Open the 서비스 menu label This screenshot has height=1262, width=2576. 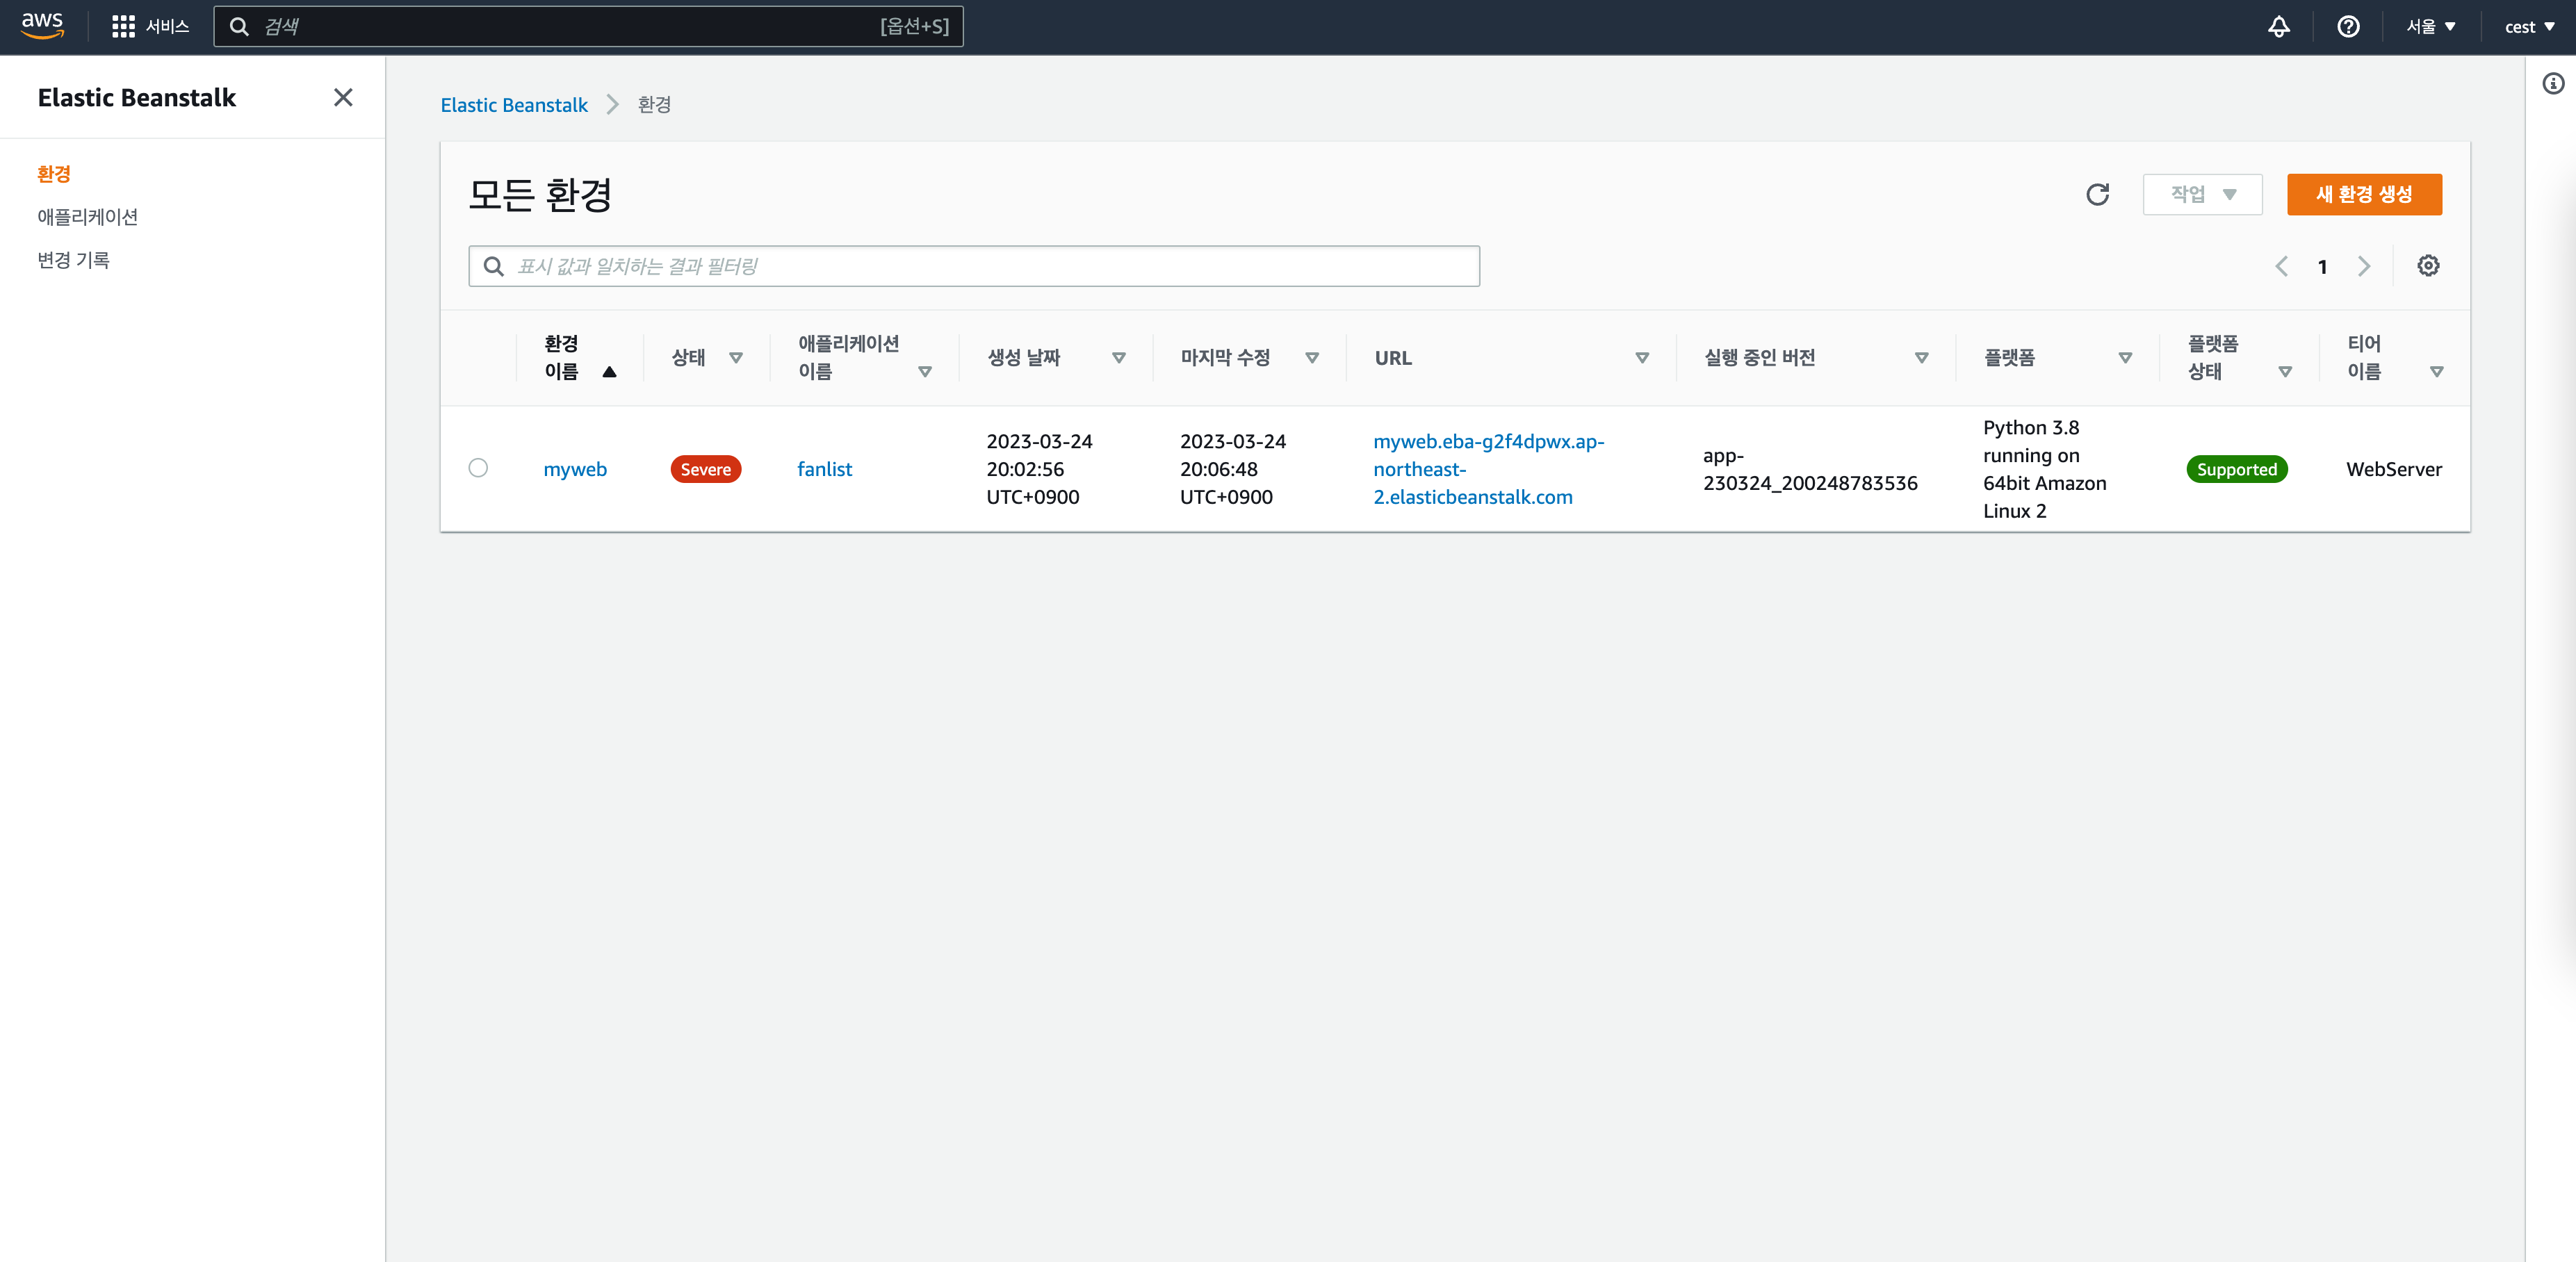167,27
